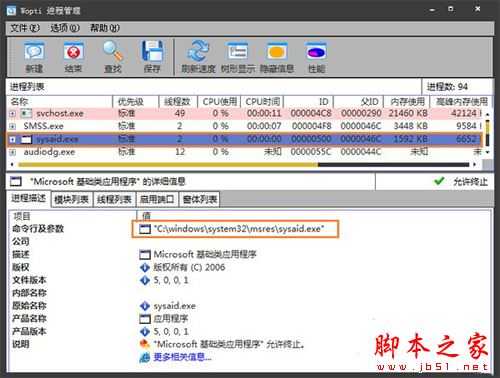Click the 隐藏信息 hide info icon
This screenshot has width=500, height=378.
point(277,52)
